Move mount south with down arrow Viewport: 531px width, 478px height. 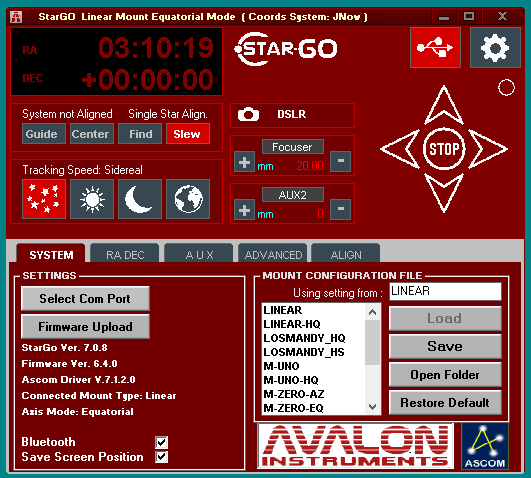(x=444, y=192)
